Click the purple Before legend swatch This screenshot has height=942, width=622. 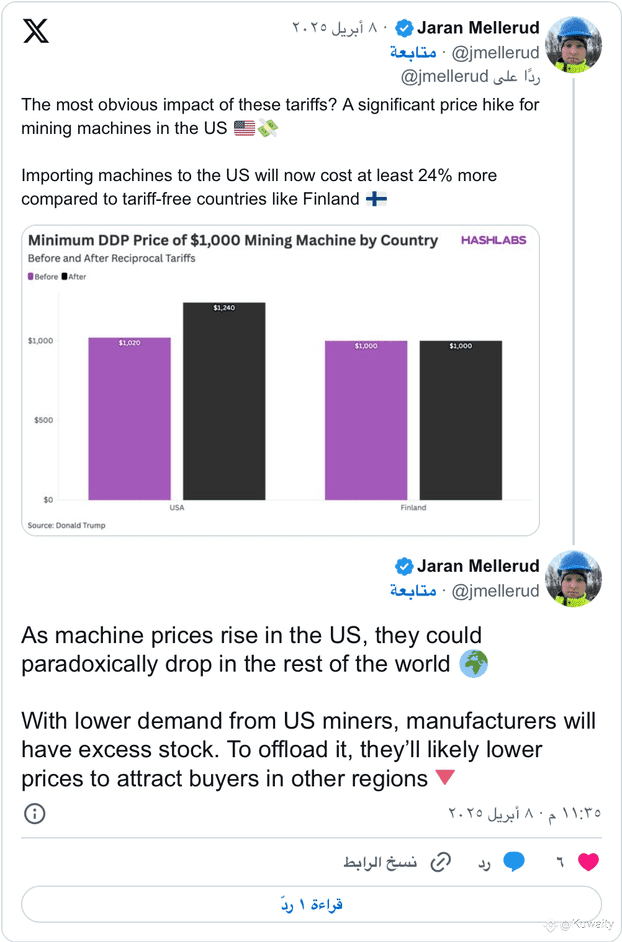[x=31, y=277]
